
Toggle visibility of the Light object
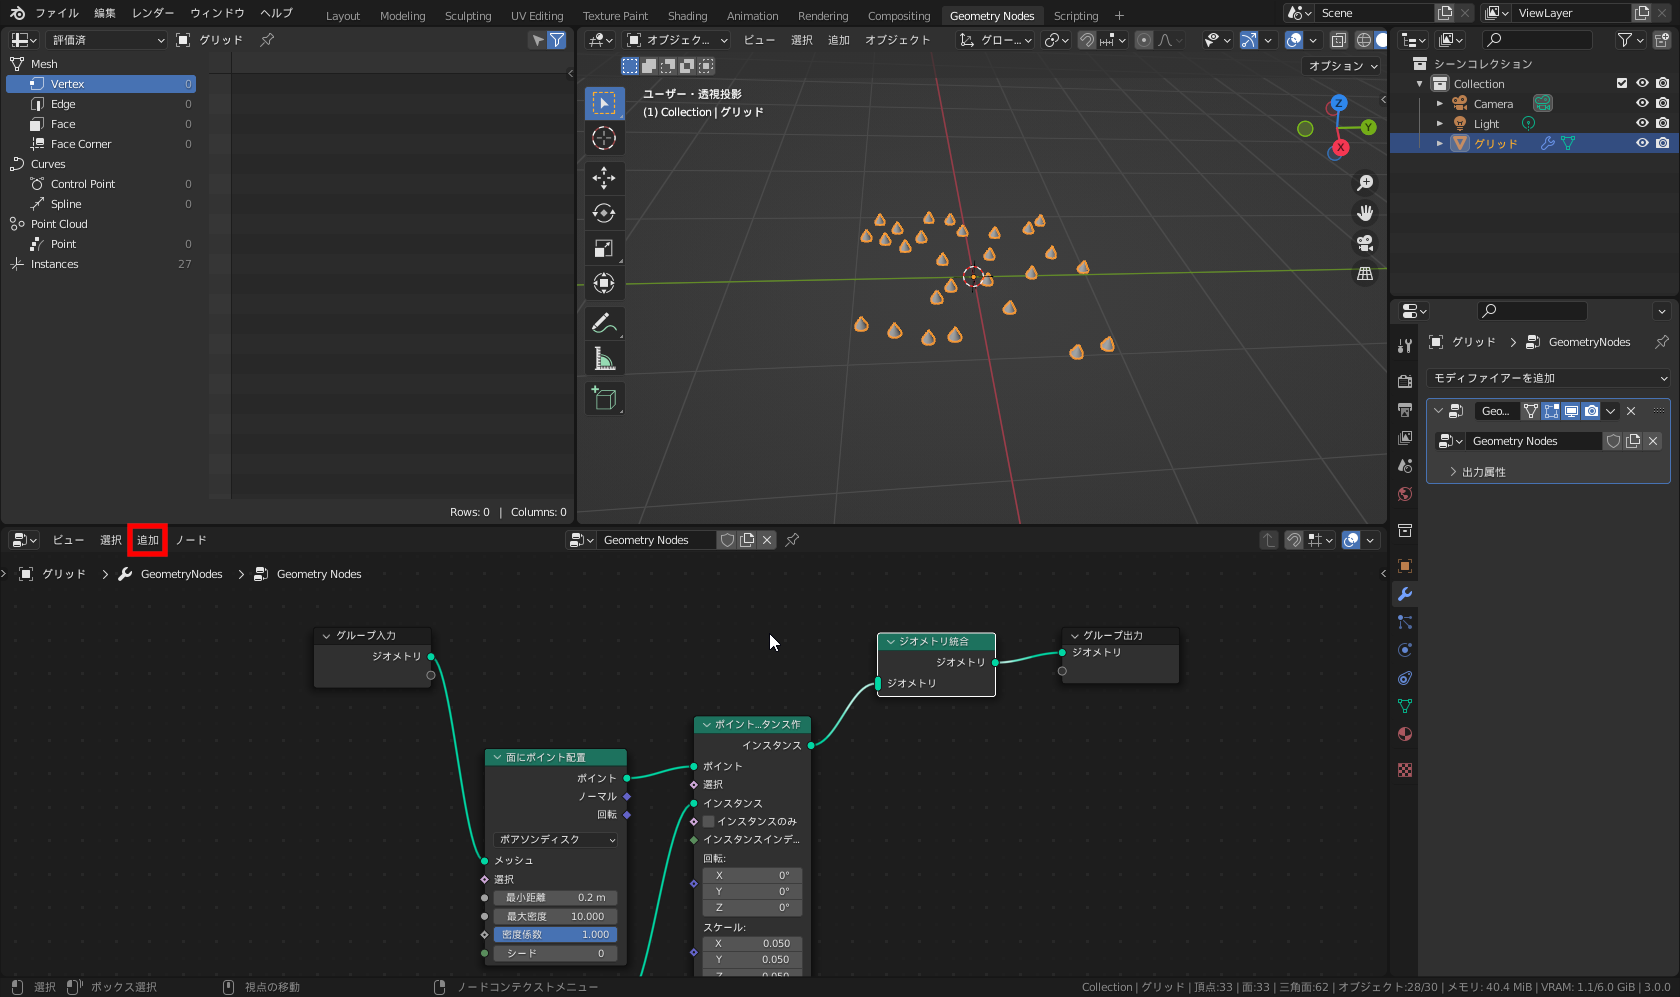[x=1642, y=123]
